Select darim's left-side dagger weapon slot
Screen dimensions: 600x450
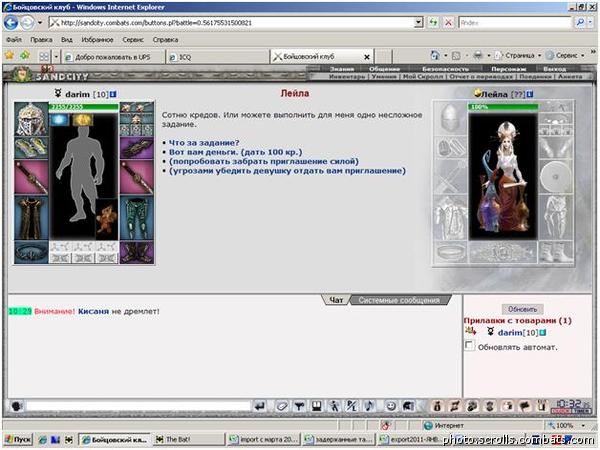(31, 177)
